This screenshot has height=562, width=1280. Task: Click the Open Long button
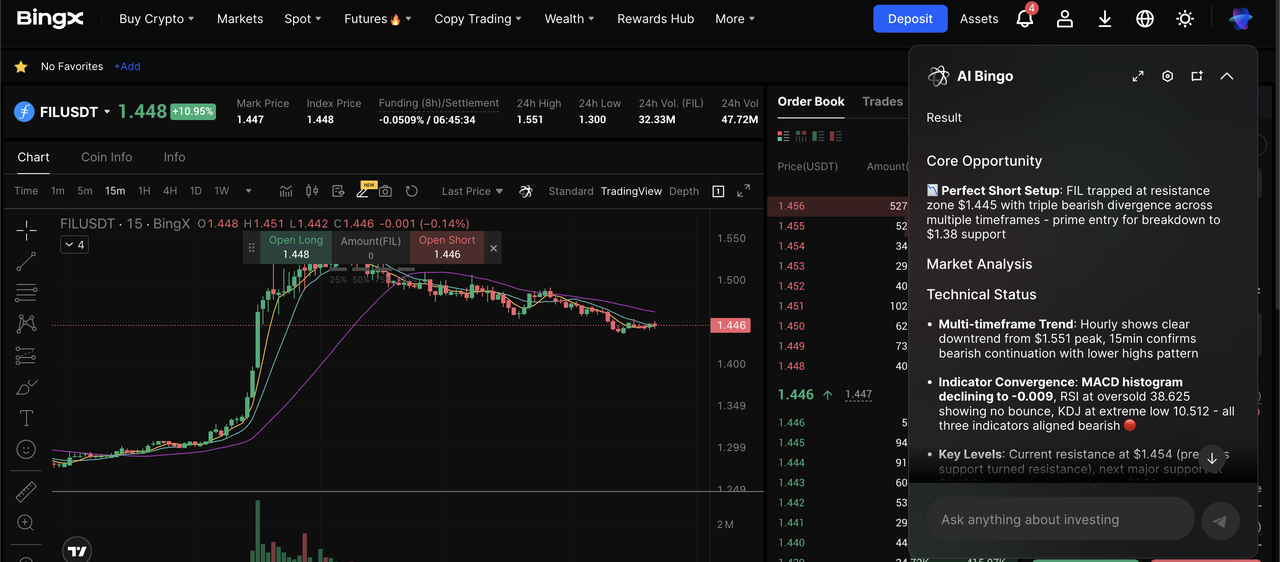click(x=296, y=247)
